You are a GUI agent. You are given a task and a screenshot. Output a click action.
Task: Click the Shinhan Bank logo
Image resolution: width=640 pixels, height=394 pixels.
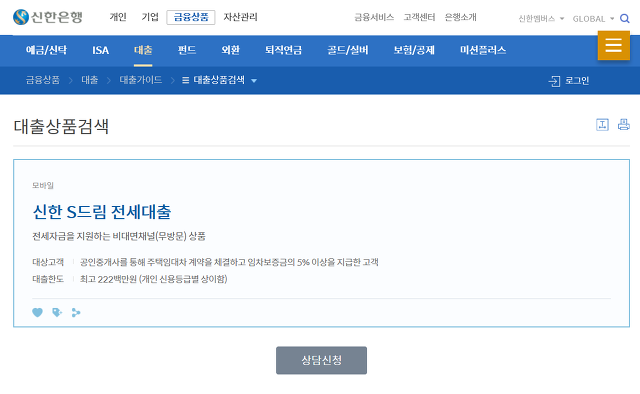point(48,17)
